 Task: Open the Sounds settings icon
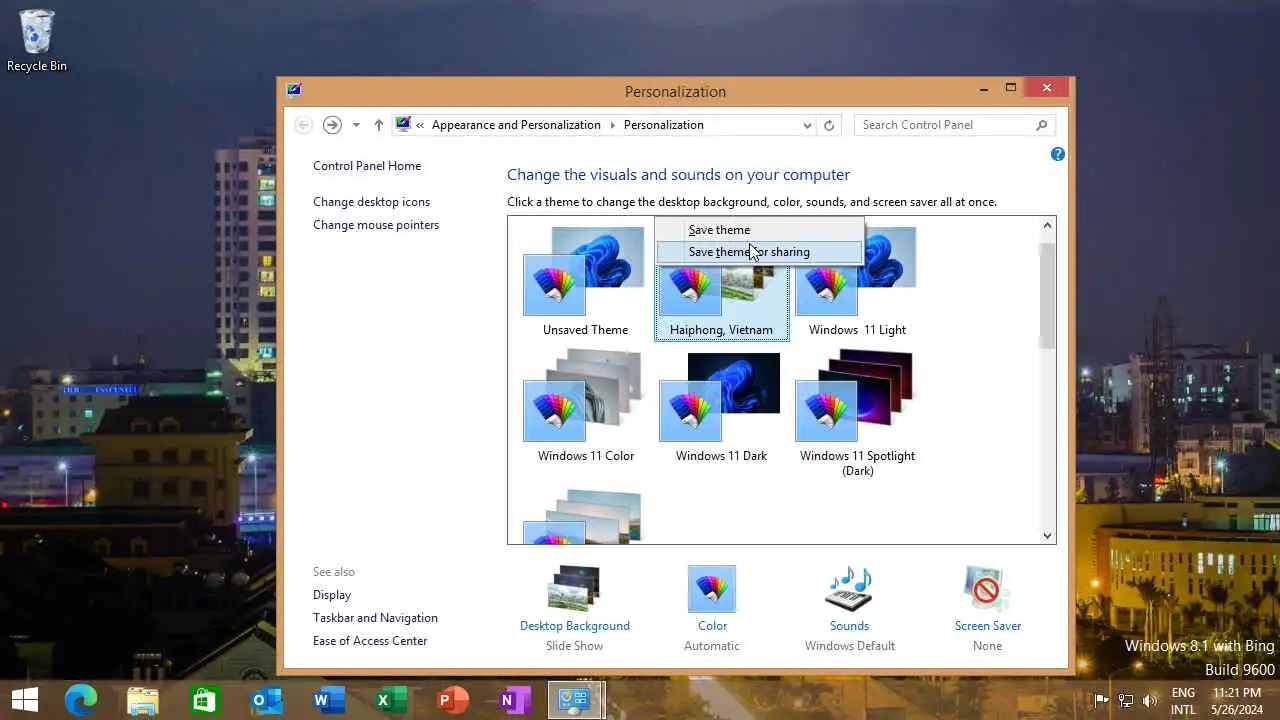pos(849,589)
